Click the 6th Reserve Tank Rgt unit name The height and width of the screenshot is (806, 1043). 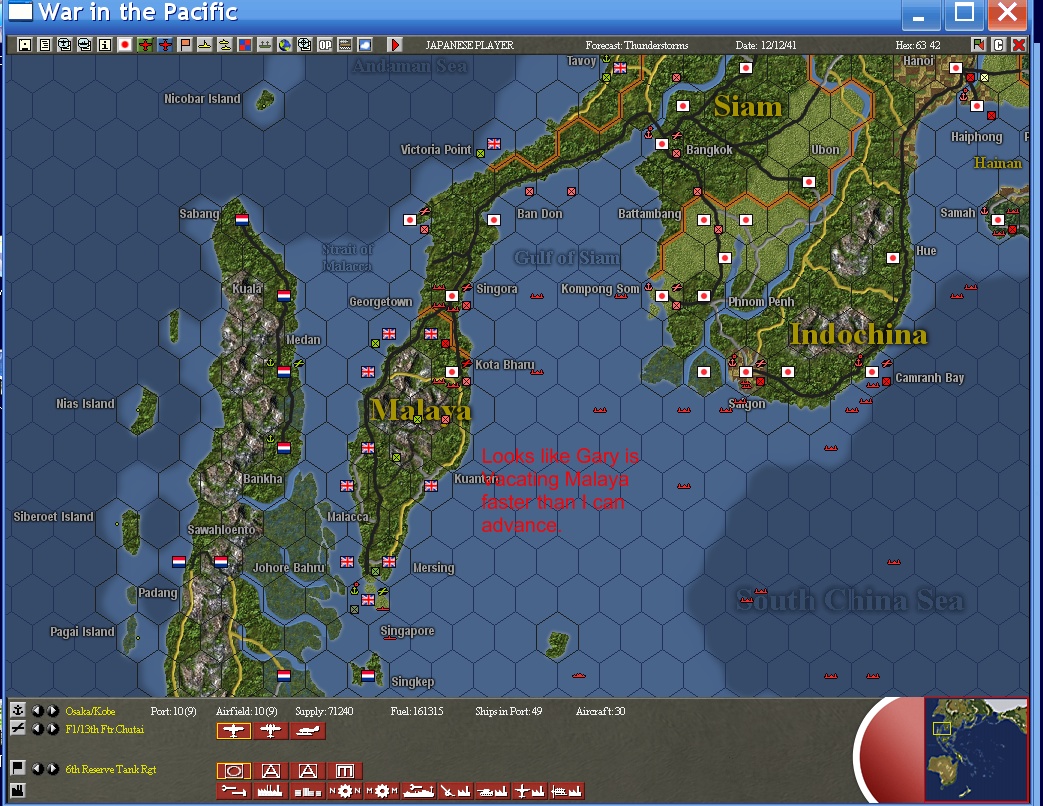(x=111, y=769)
